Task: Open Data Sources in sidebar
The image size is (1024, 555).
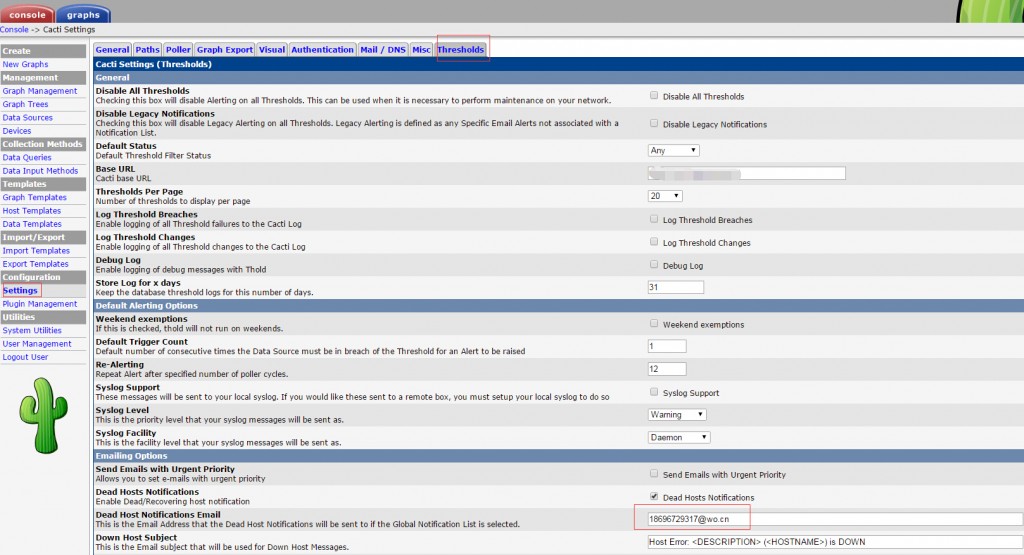Action: click(27, 118)
